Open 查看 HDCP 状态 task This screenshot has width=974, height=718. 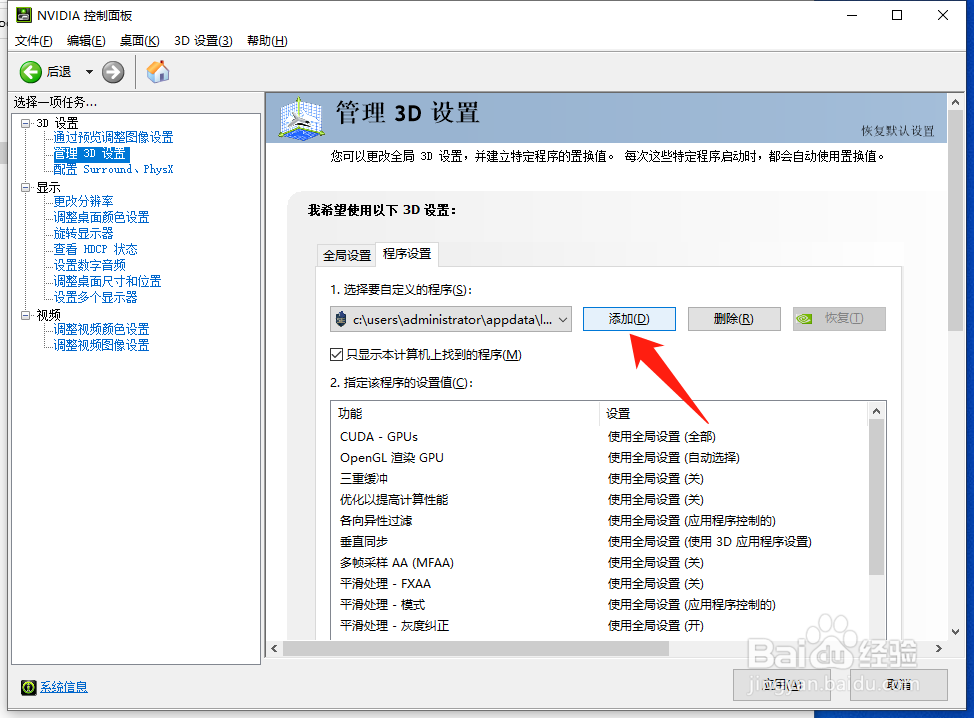click(95, 249)
